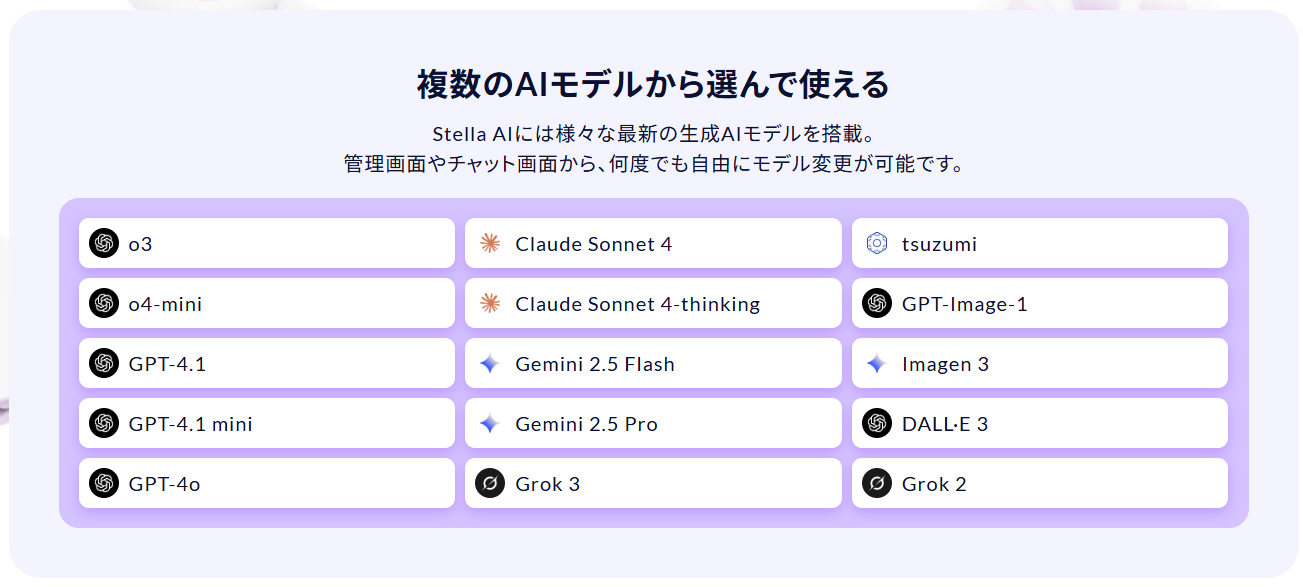Click the Claude starburst icon for Sonnet 4
The width and height of the screenshot is (1303, 587).
coord(489,243)
